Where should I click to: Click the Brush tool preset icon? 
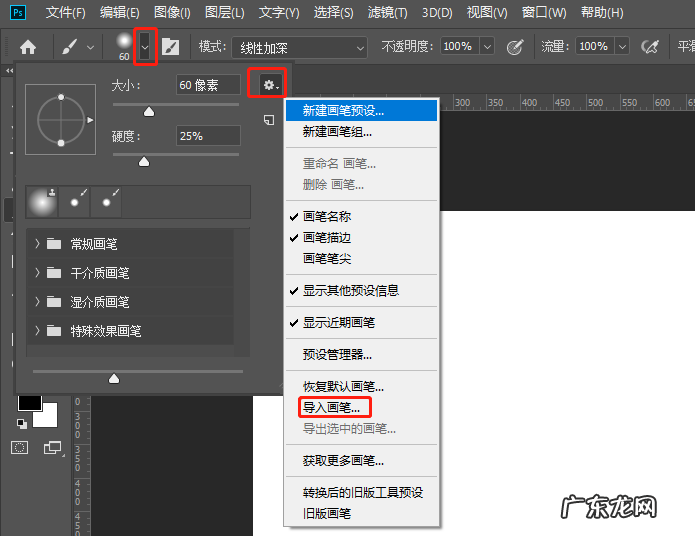pyautogui.click(x=70, y=47)
